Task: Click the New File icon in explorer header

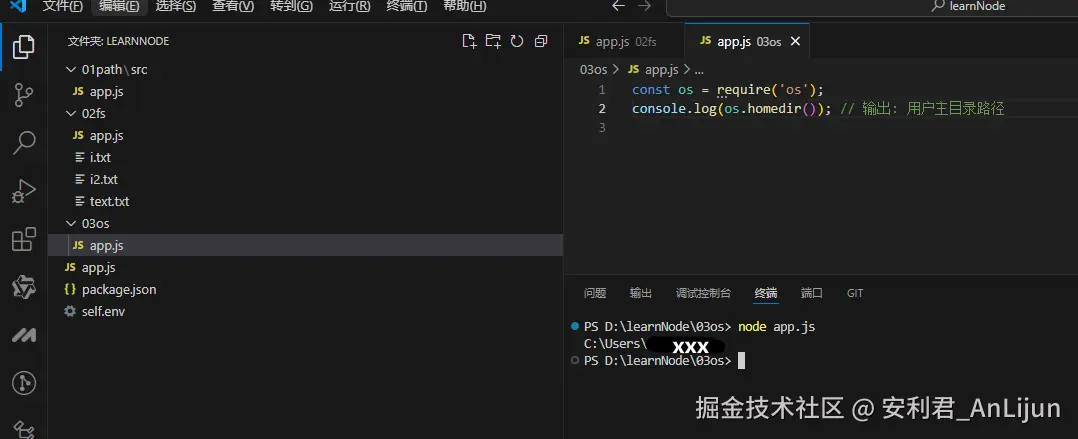Action: click(x=469, y=41)
